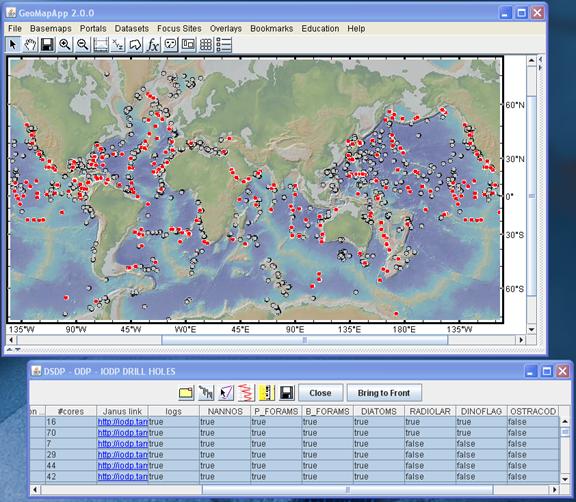Open the Basemaps menu
The width and height of the screenshot is (576, 502).
(51, 29)
